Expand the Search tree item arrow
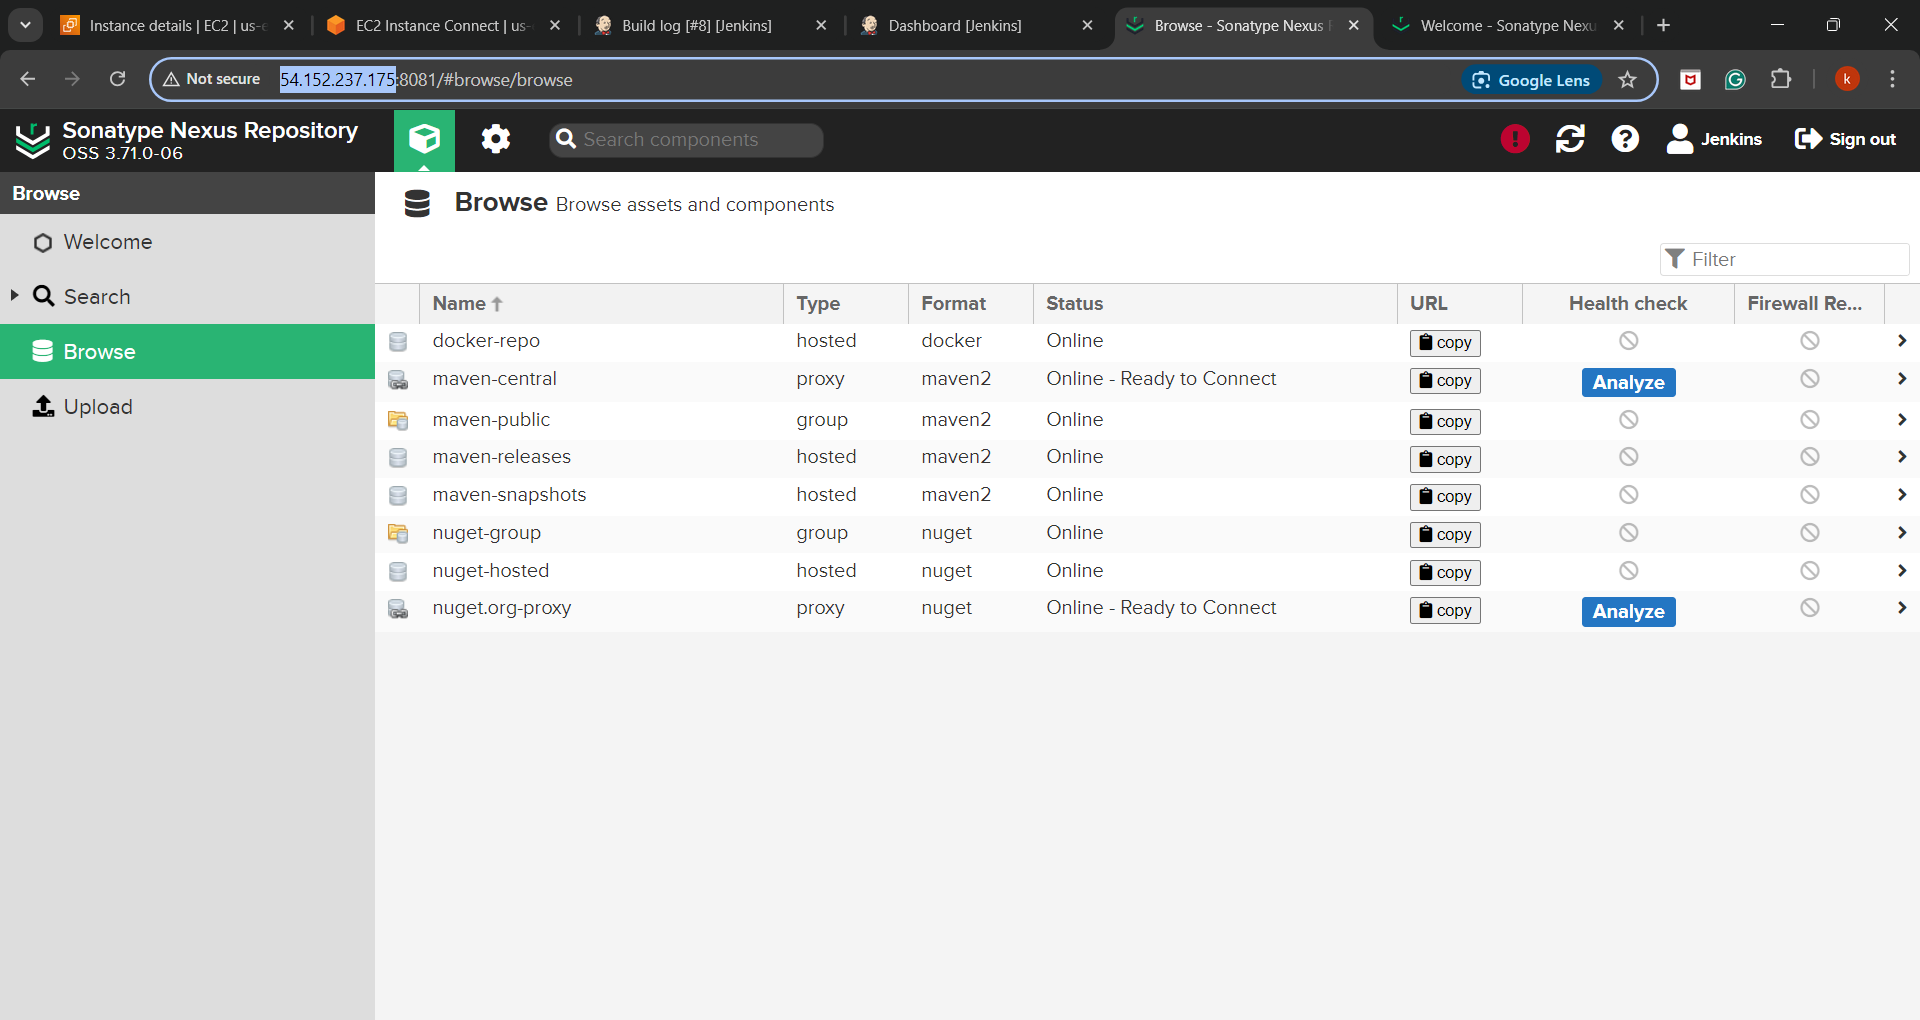This screenshot has width=1920, height=1020. coord(15,295)
